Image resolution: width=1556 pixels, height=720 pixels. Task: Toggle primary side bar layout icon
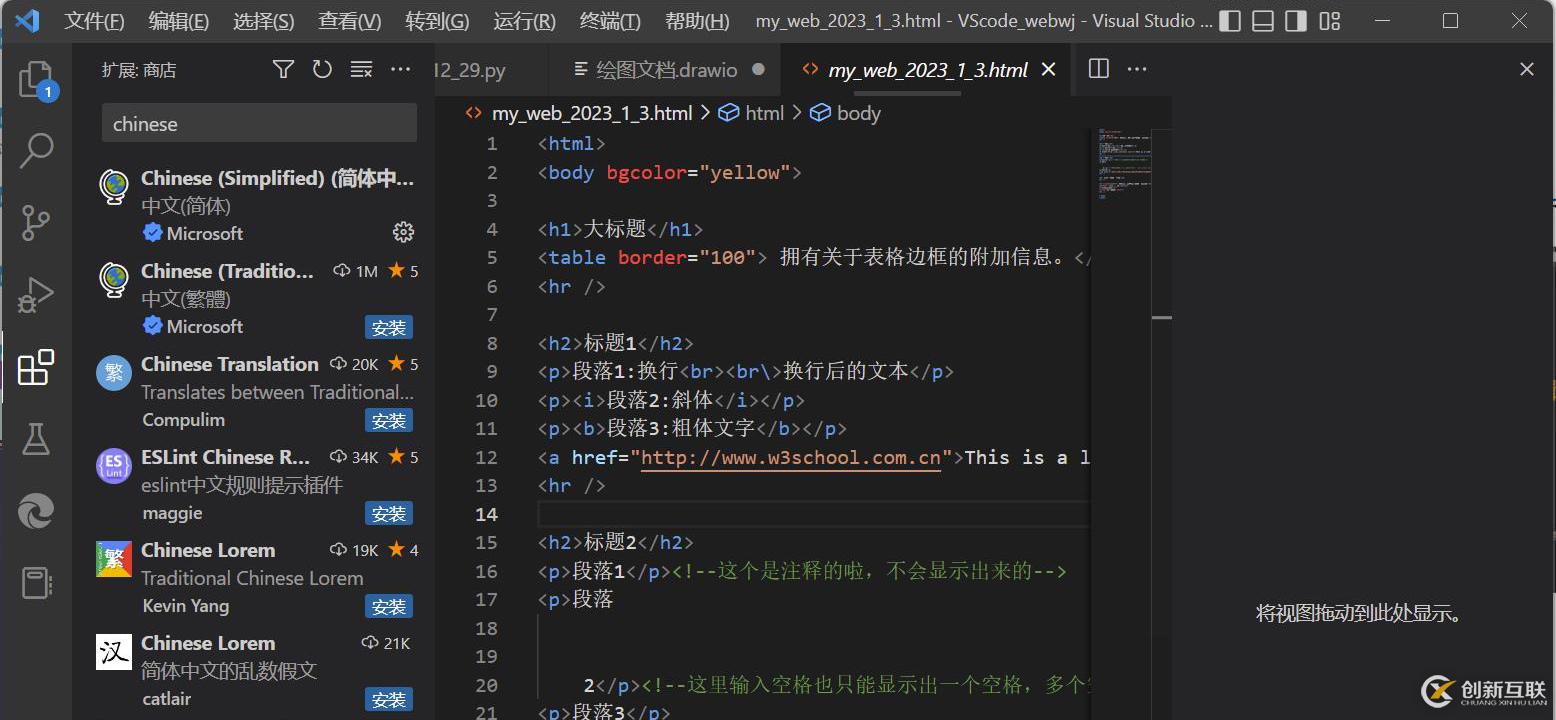1231,21
